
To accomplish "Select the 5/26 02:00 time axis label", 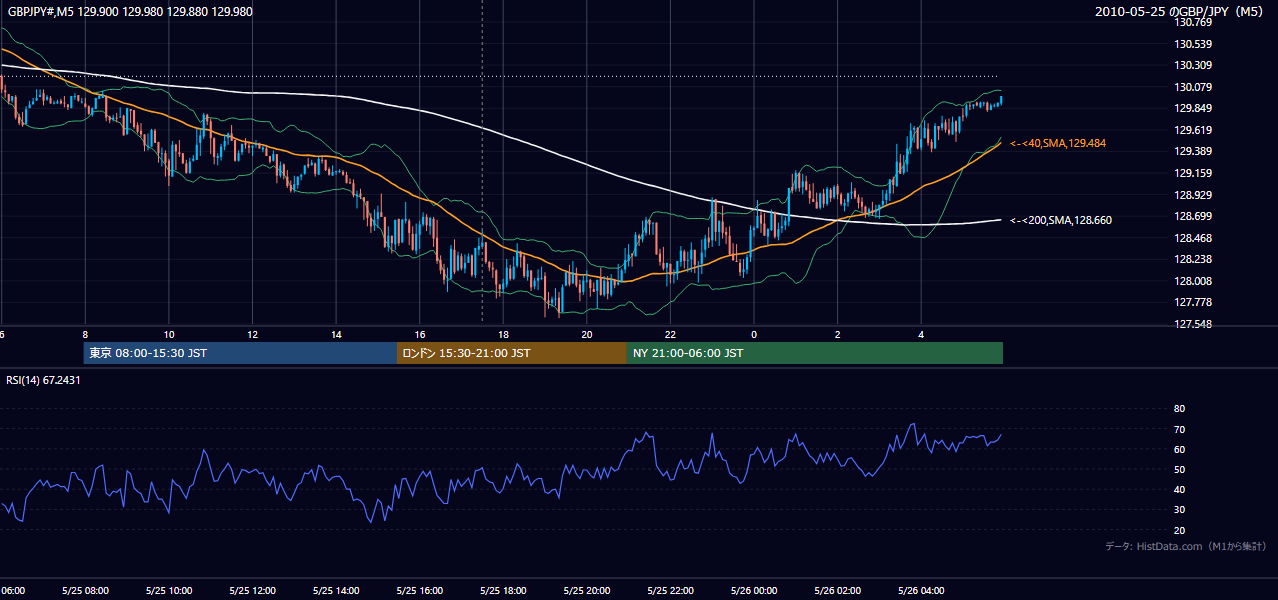I will click(x=837, y=591).
